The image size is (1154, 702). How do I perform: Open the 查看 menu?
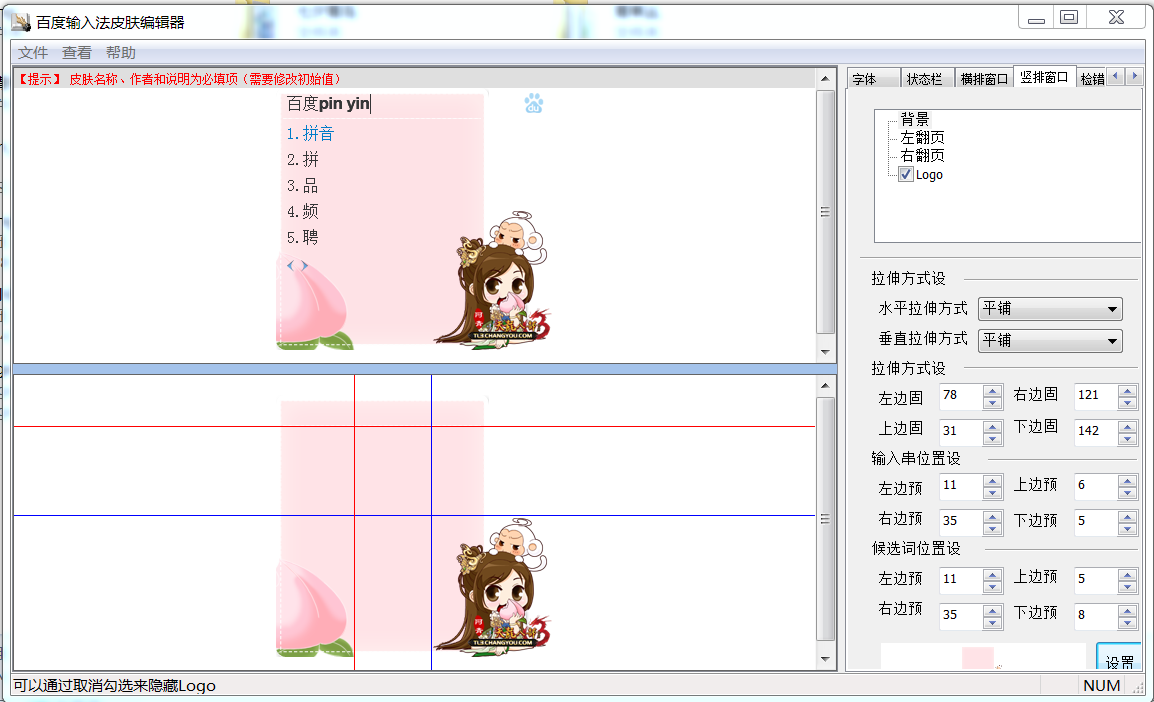pos(77,53)
